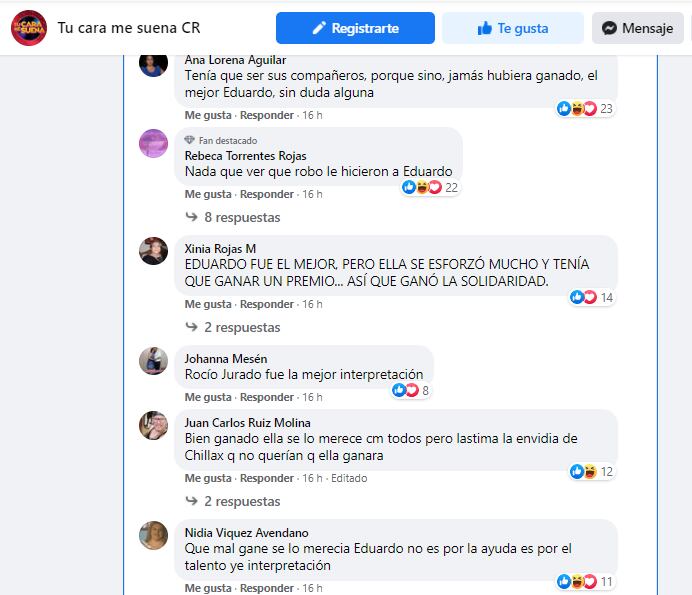
Task: Toggle Me gusta on Xinia Rojas M's comment
Action: tap(208, 304)
